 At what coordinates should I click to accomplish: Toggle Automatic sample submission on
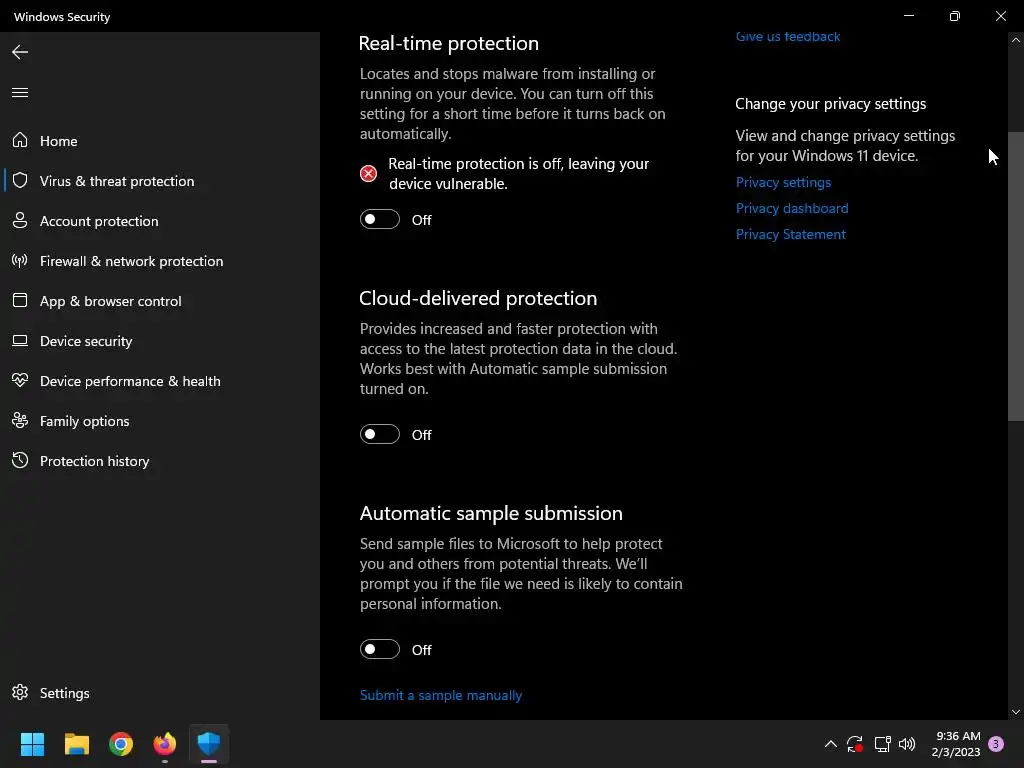(x=380, y=650)
